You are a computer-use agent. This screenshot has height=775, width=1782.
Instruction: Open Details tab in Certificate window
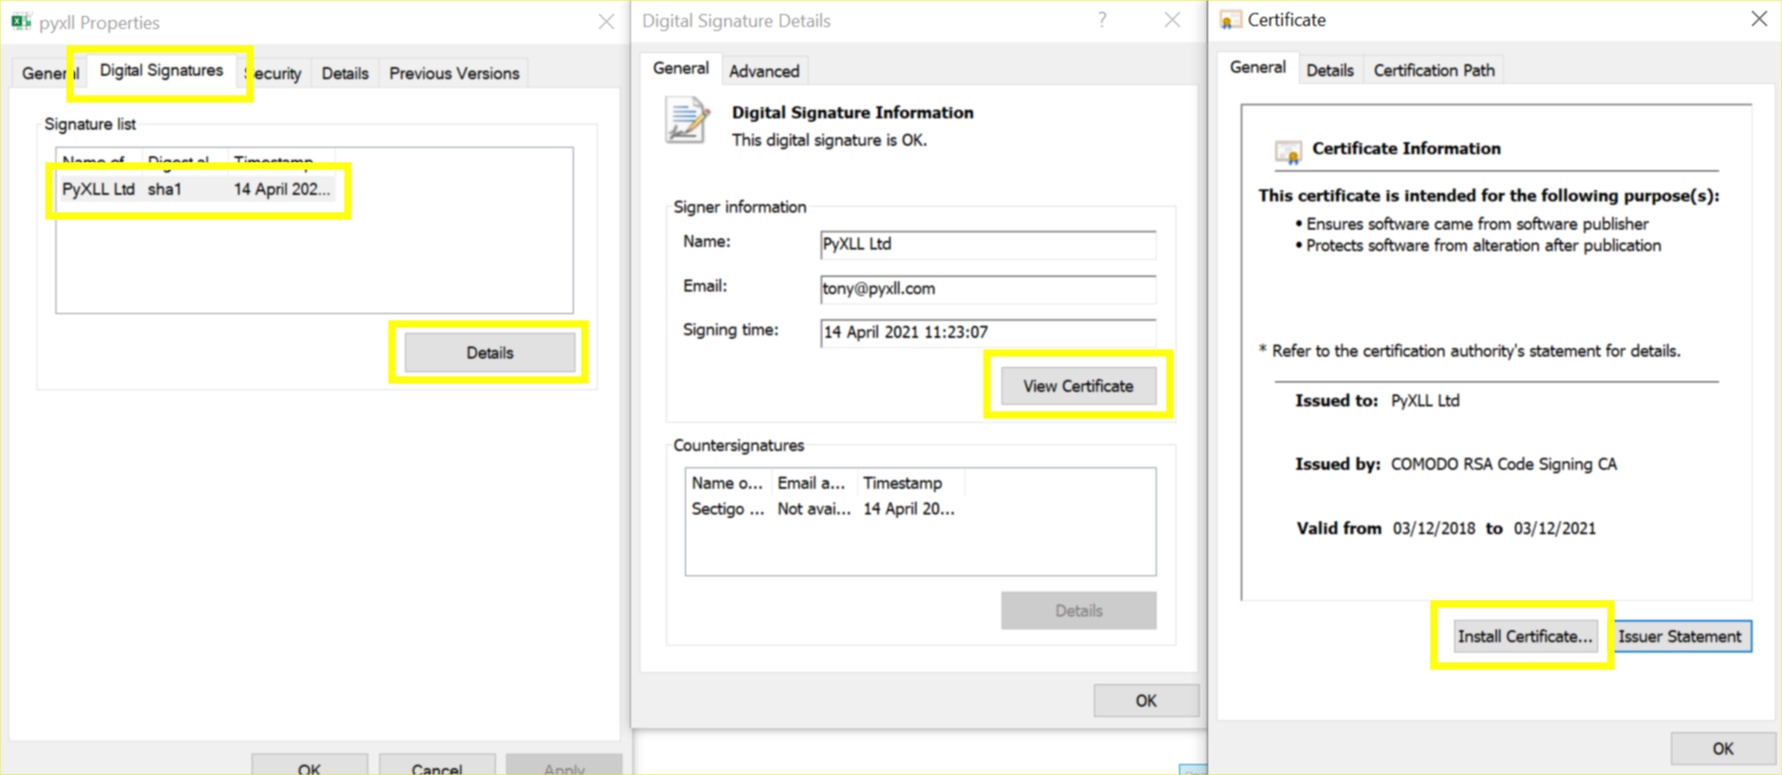tap(1330, 70)
